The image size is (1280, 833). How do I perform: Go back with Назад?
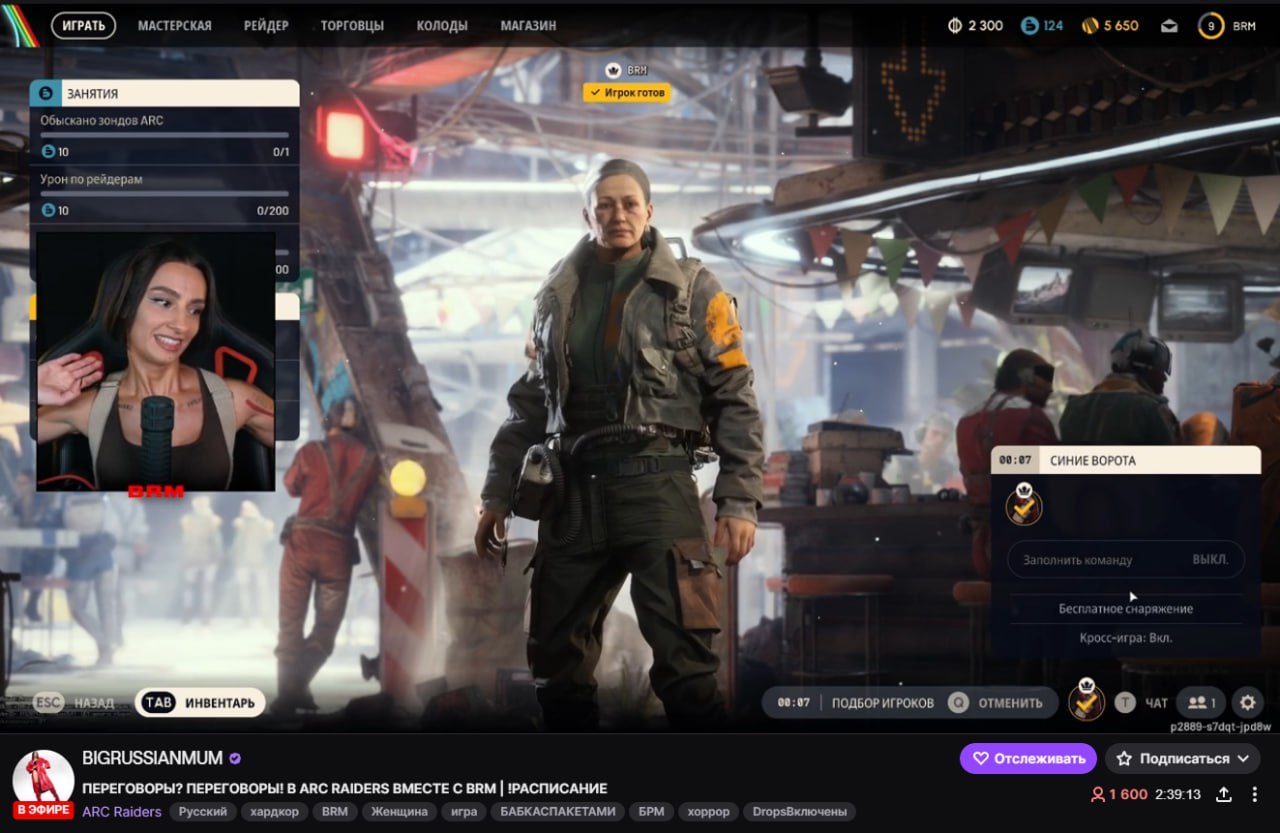[94, 703]
